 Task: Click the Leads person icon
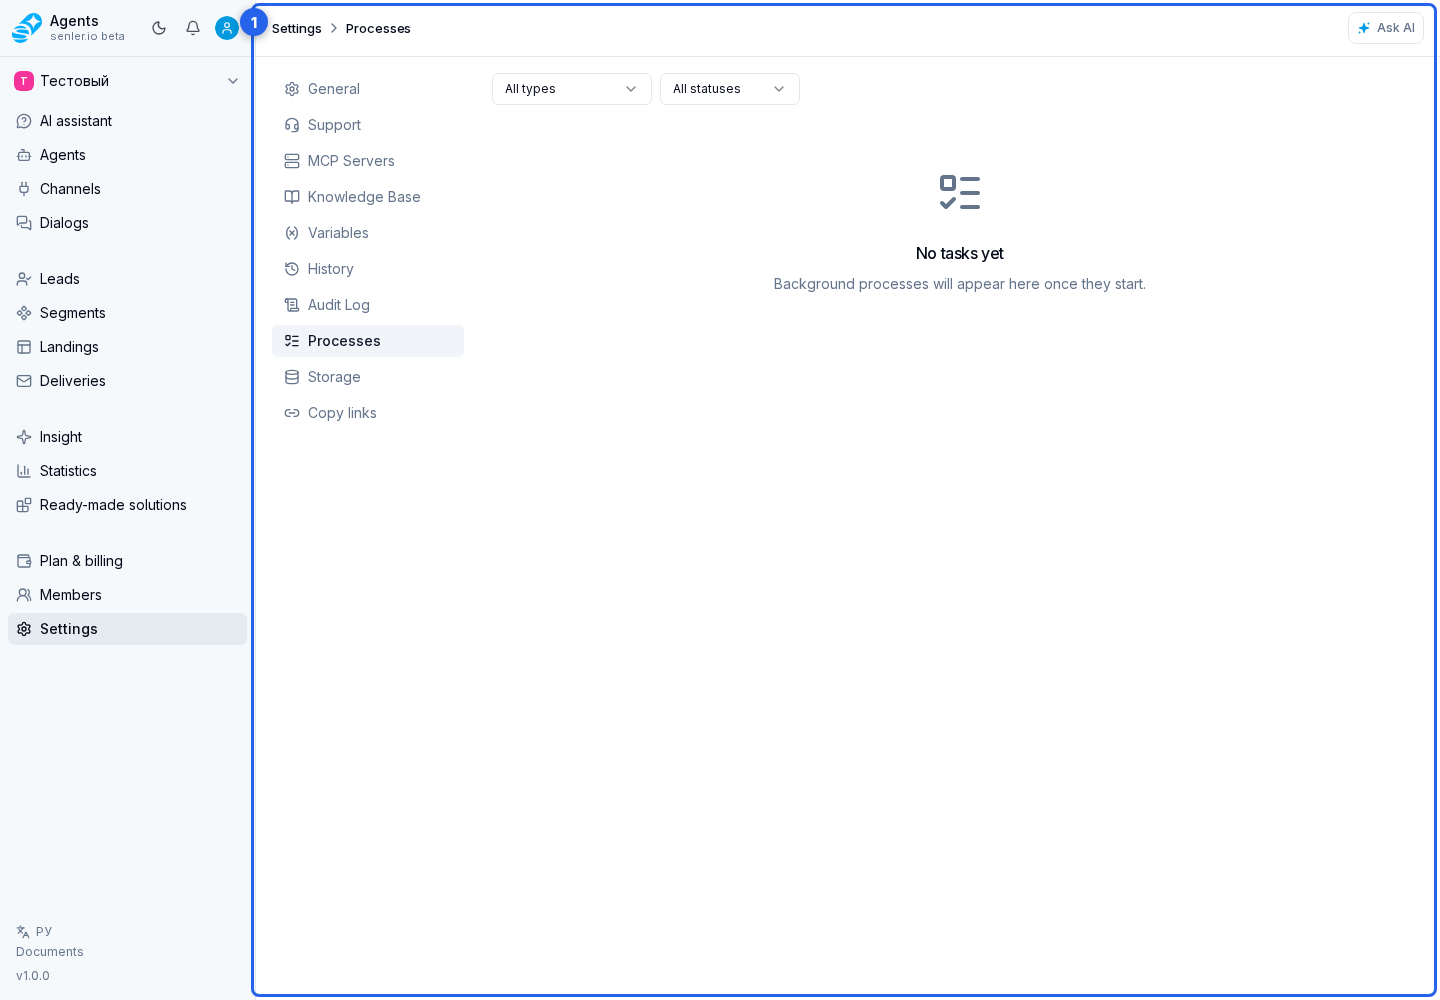(x=24, y=279)
